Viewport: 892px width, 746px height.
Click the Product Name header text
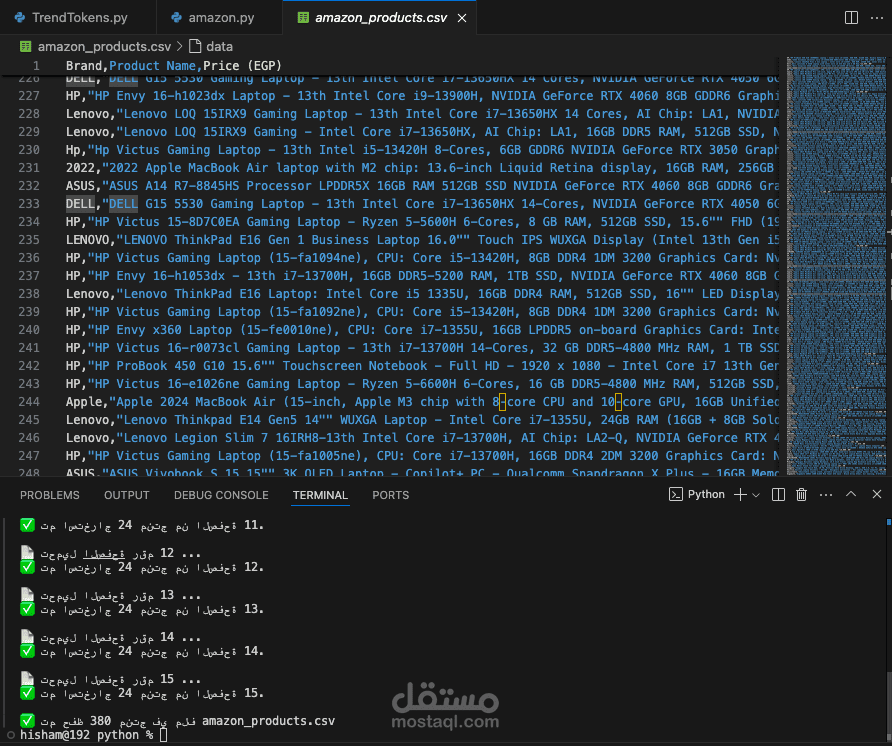(152, 65)
